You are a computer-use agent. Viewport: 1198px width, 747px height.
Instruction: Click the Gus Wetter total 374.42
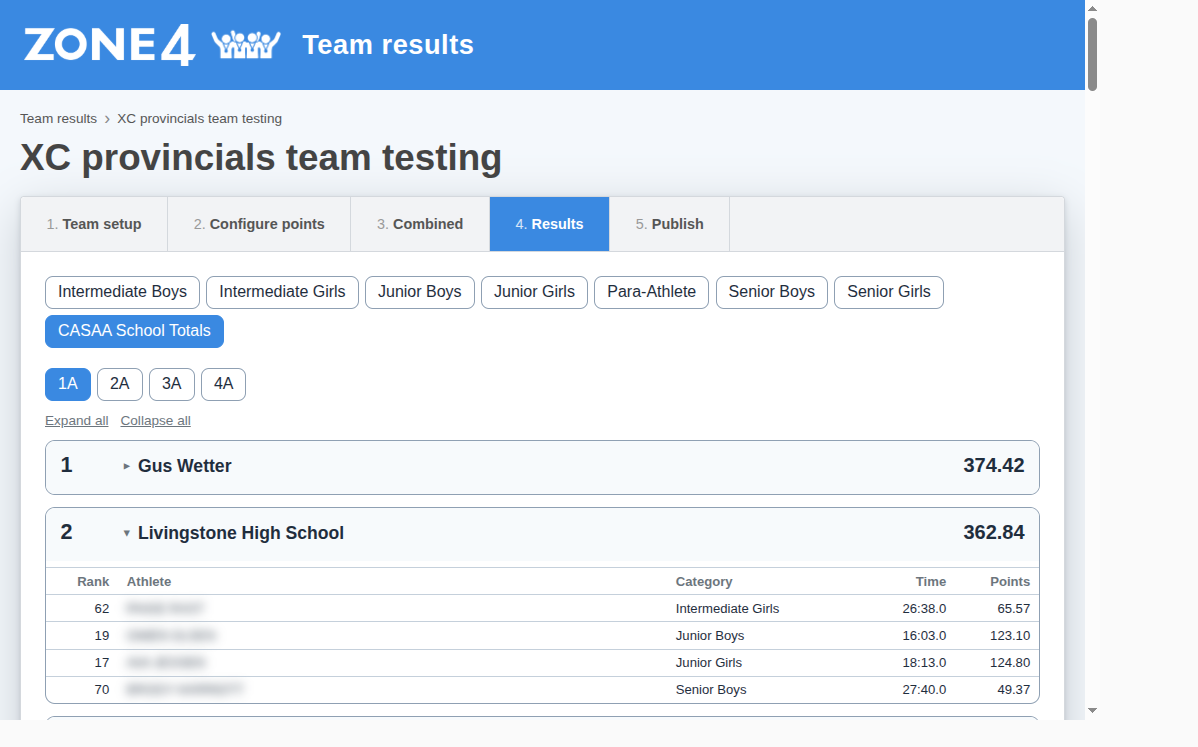(993, 465)
